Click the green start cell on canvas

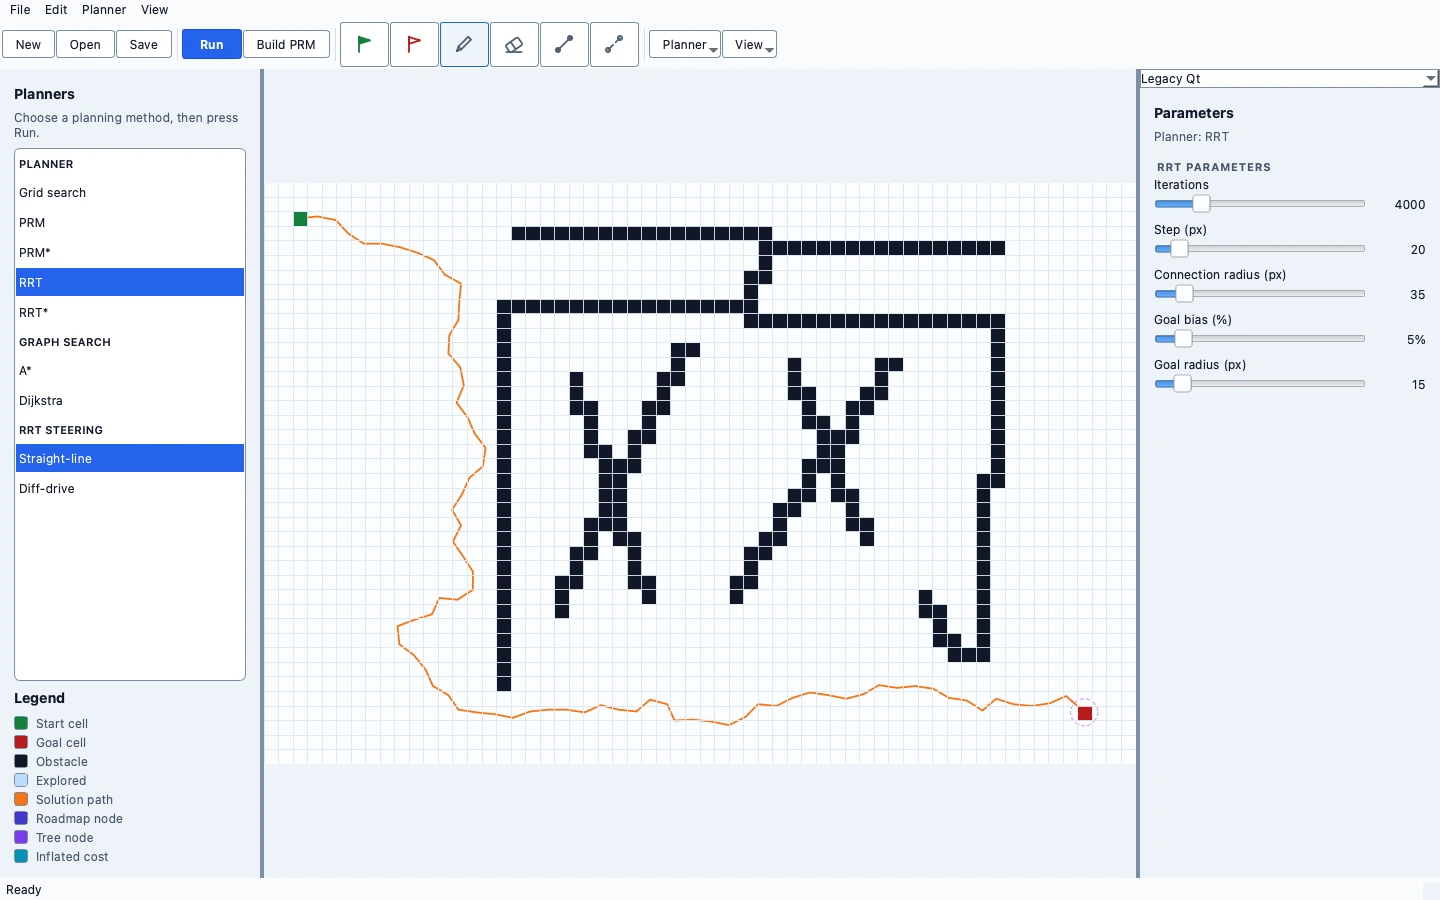(x=300, y=219)
